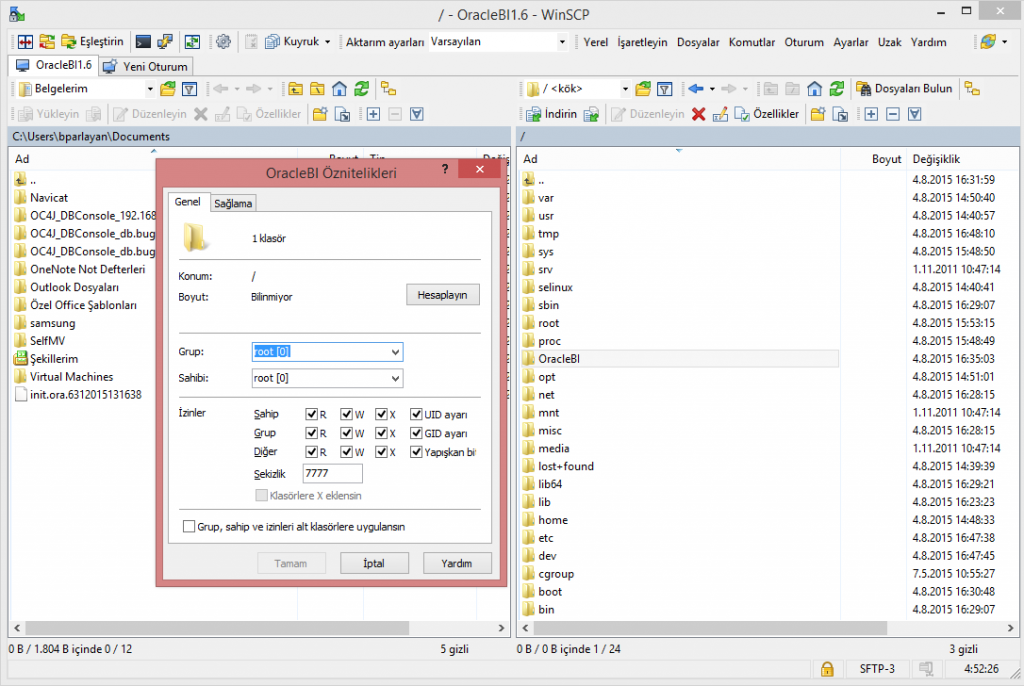
Task: Click the Değişiklik column header
Action: click(x=936, y=159)
